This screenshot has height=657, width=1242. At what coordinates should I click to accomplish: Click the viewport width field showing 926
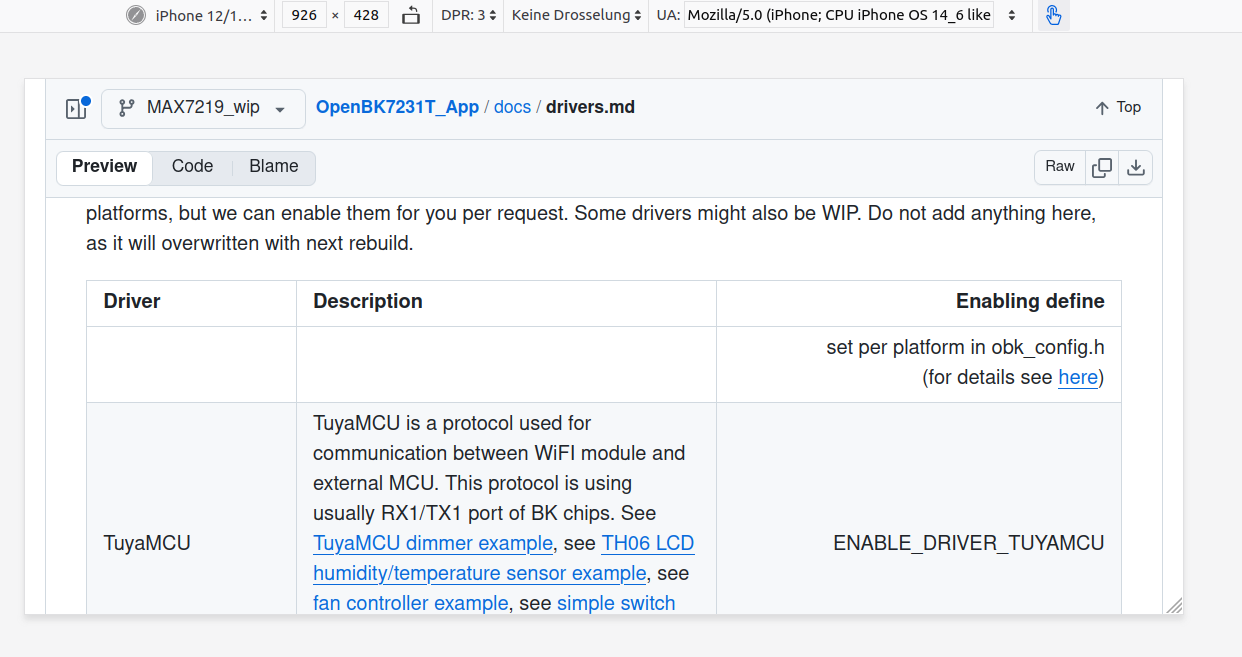tap(304, 15)
